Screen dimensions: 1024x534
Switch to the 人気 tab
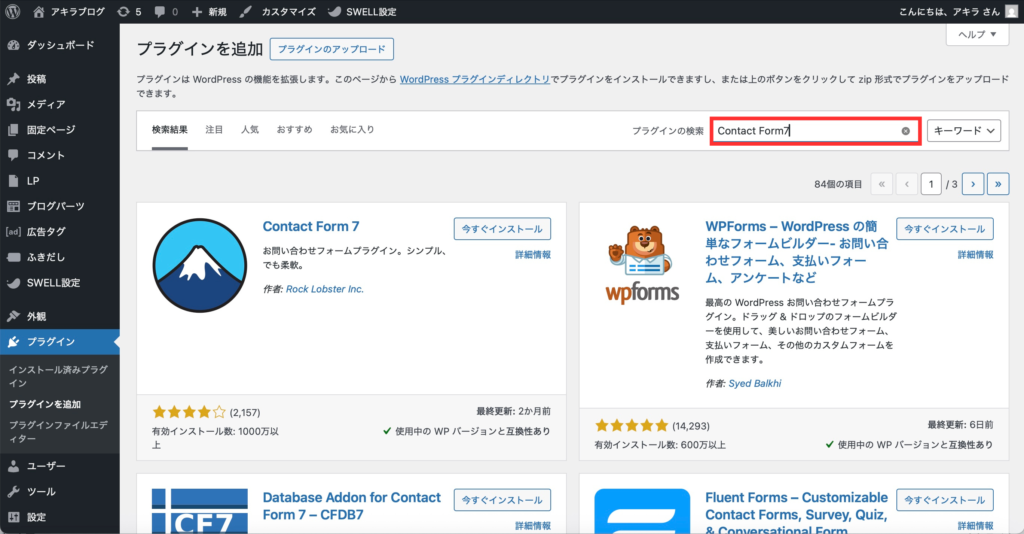coord(250,130)
